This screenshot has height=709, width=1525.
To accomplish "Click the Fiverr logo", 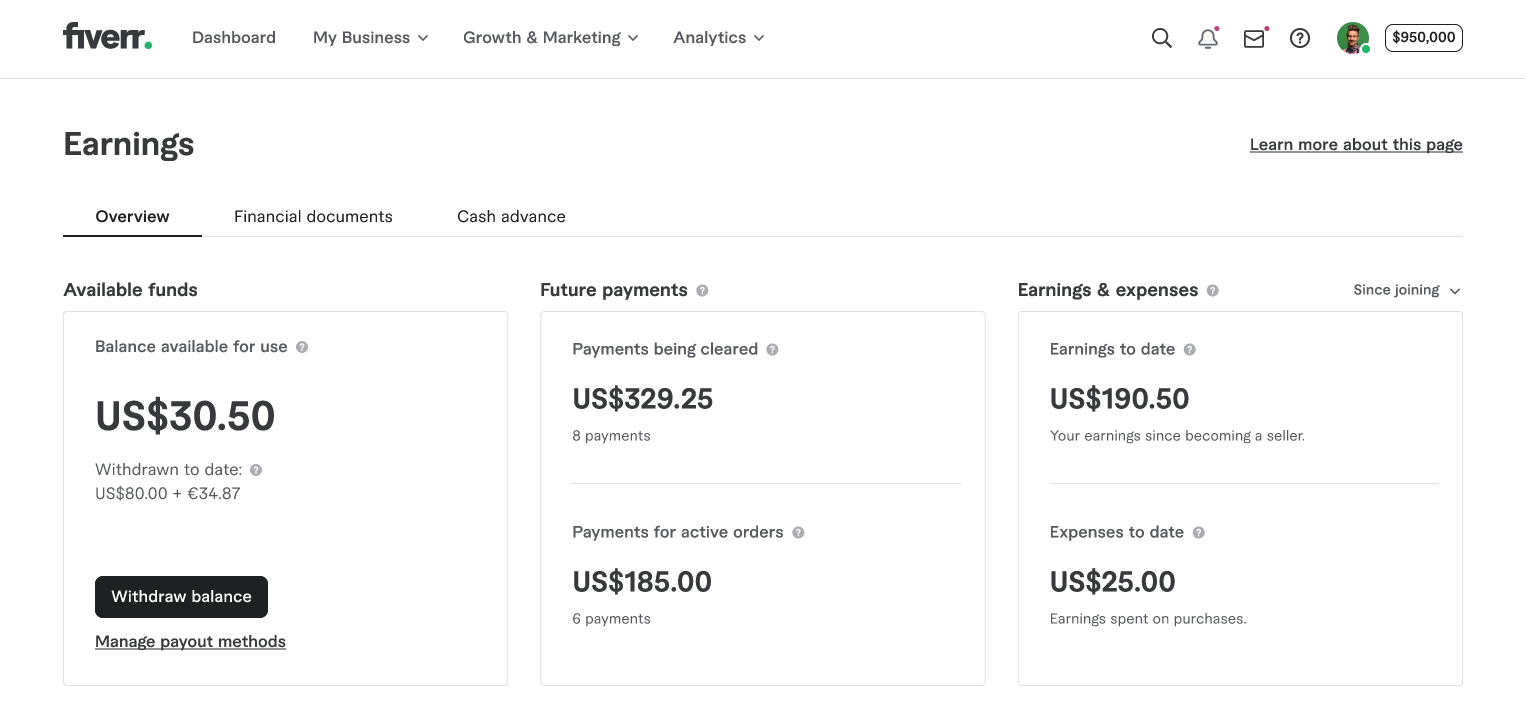I will (107, 37).
